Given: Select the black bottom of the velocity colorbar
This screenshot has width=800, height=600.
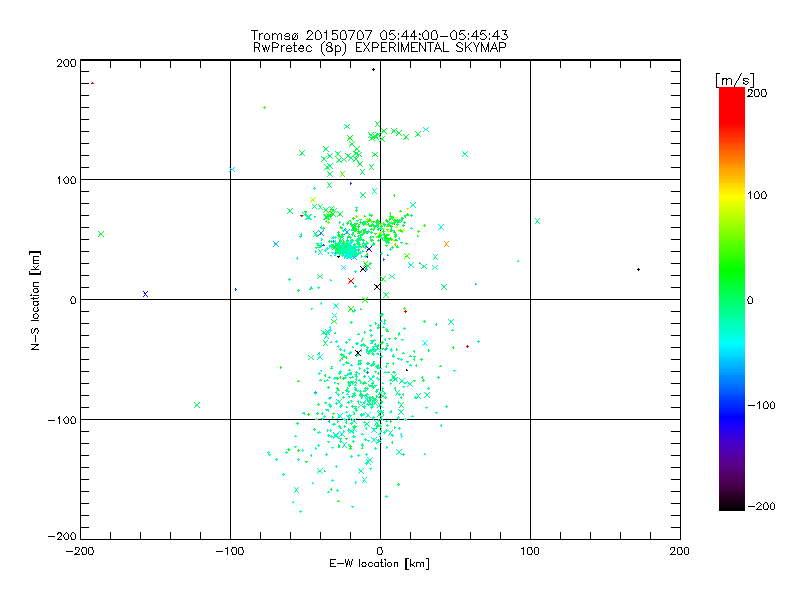Looking at the screenshot, I should click(732, 504).
